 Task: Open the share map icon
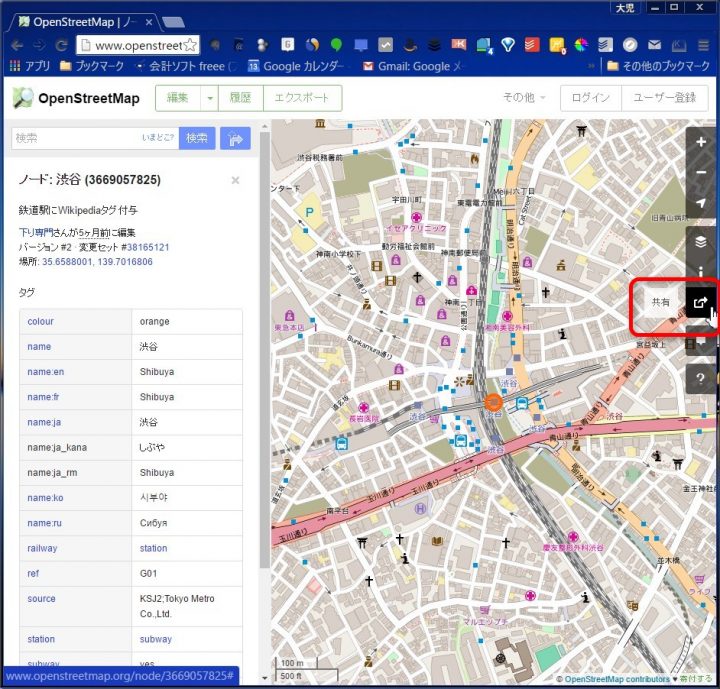(x=700, y=302)
